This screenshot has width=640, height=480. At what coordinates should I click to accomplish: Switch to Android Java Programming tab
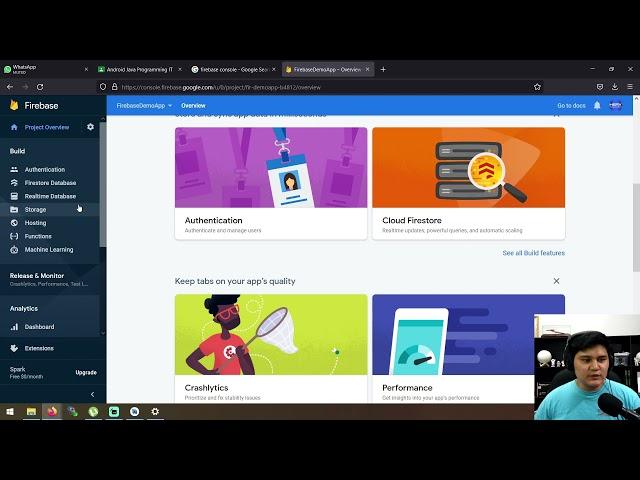(140, 69)
